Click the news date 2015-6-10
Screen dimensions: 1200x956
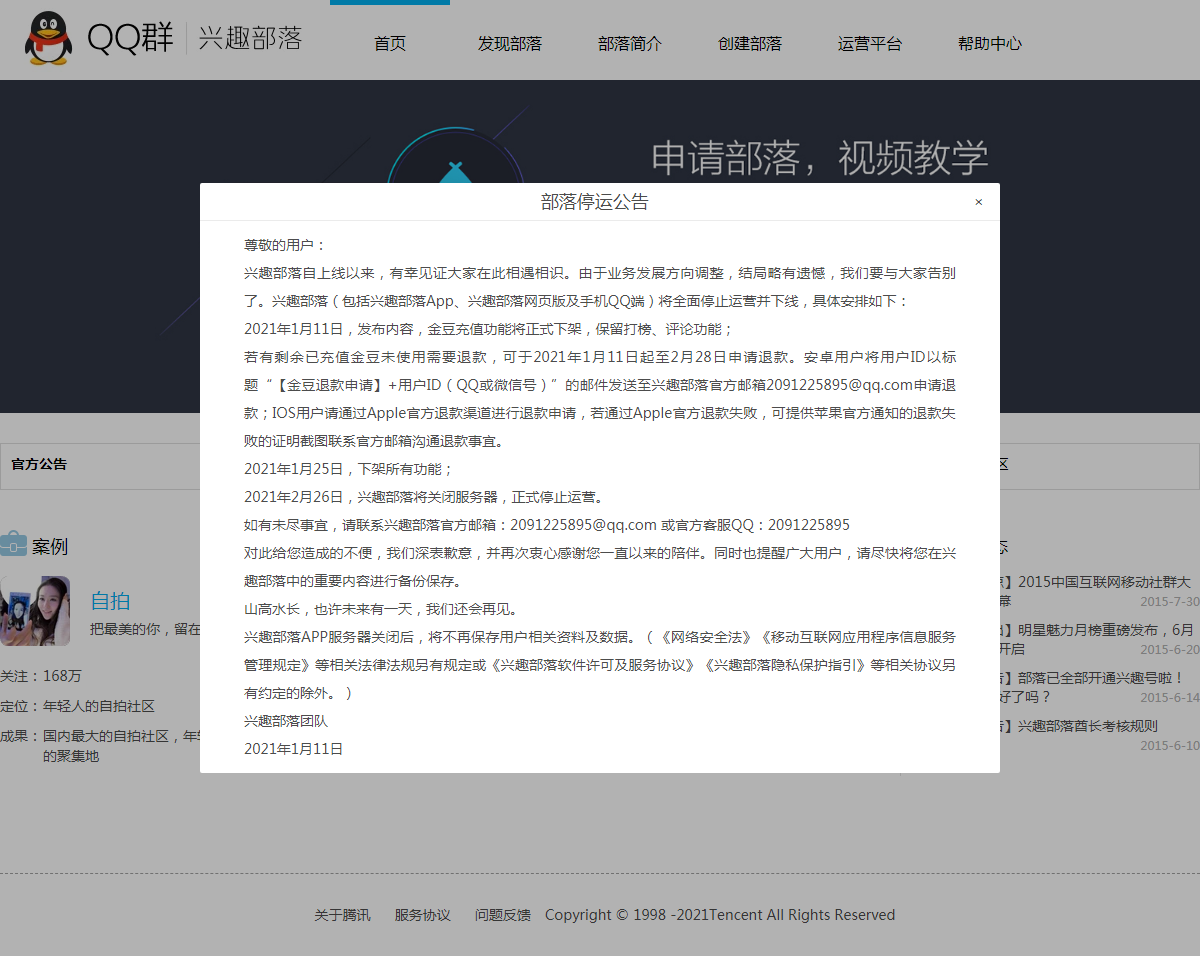[x=1170, y=745]
